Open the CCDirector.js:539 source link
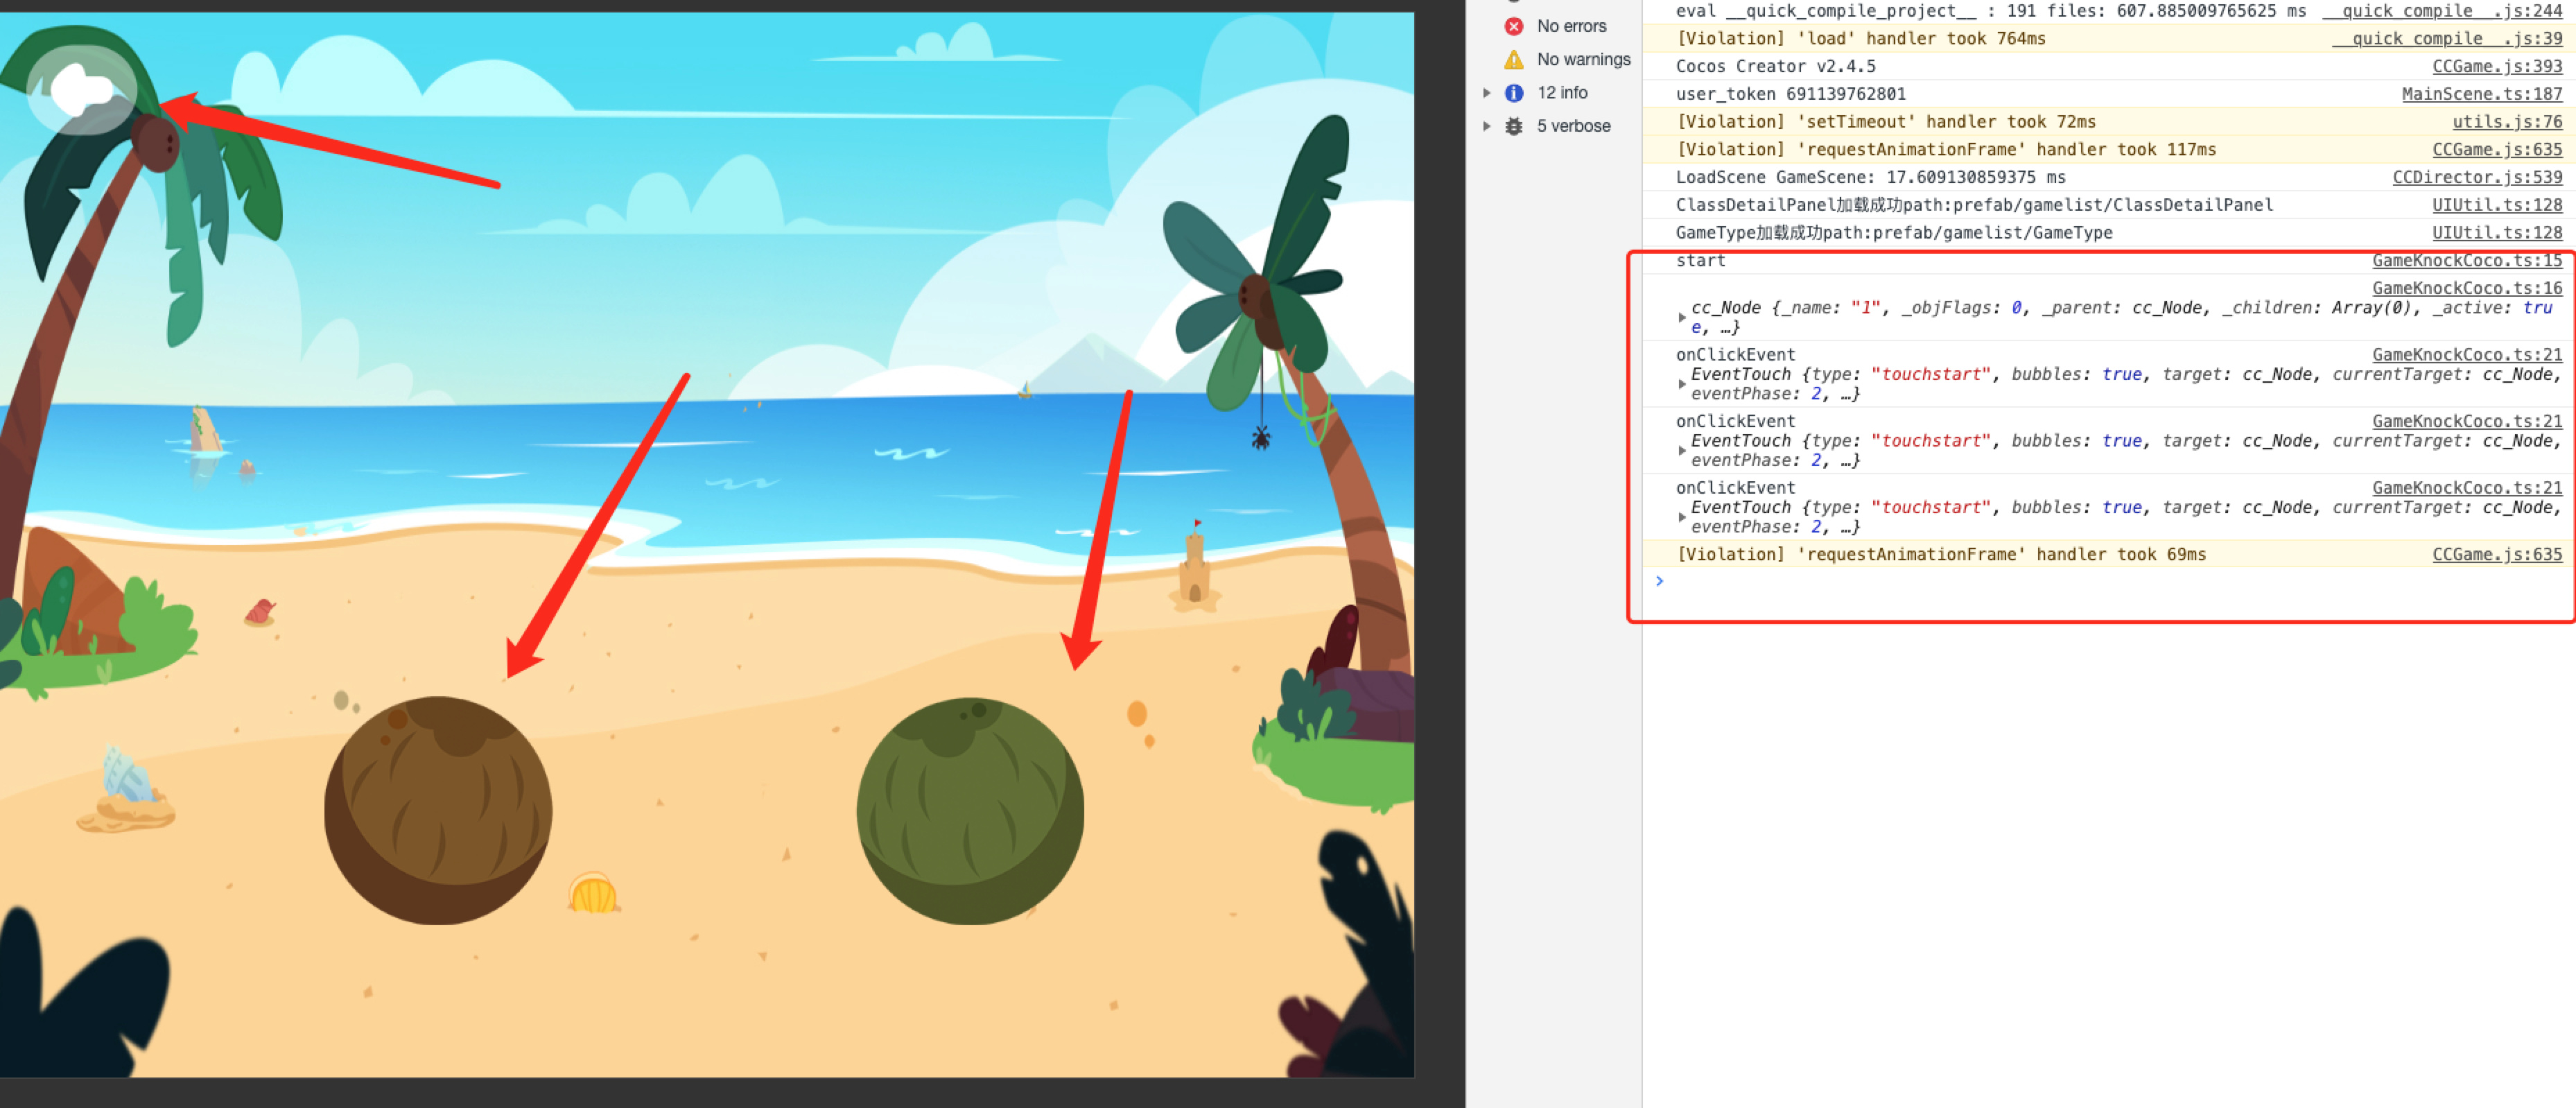Screen dimensions: 2576x1108 2476,177
